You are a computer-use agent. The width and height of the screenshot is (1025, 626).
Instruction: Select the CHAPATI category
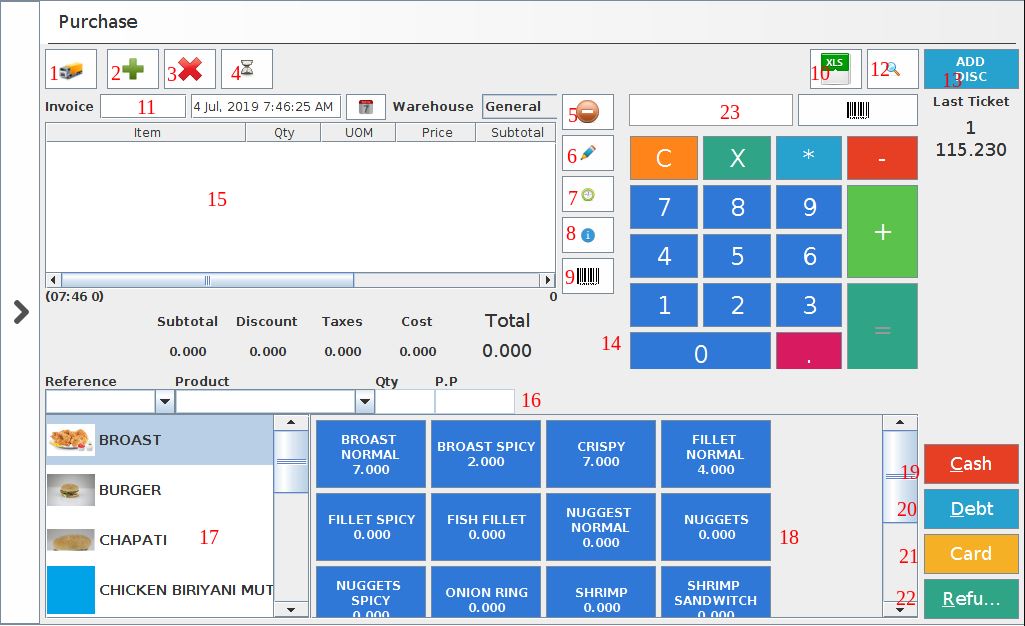159,540
